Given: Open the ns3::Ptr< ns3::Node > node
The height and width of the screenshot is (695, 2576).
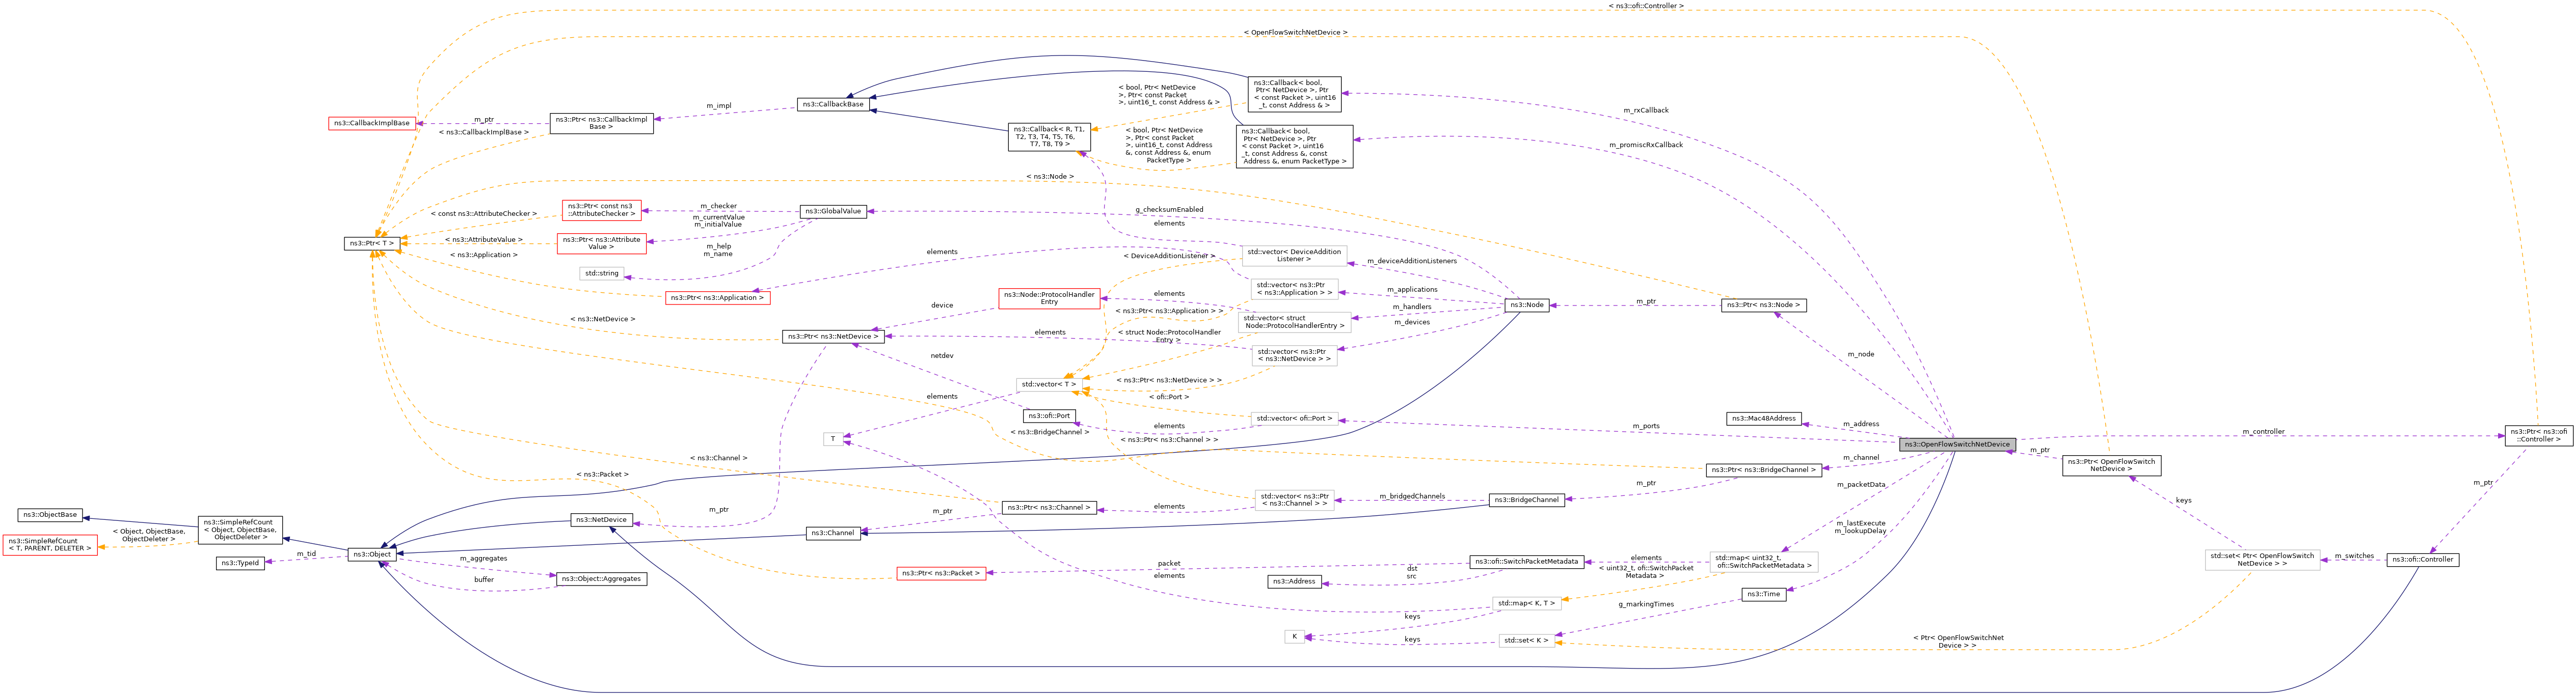Looking at the screenshot, I should (1764, 305).
